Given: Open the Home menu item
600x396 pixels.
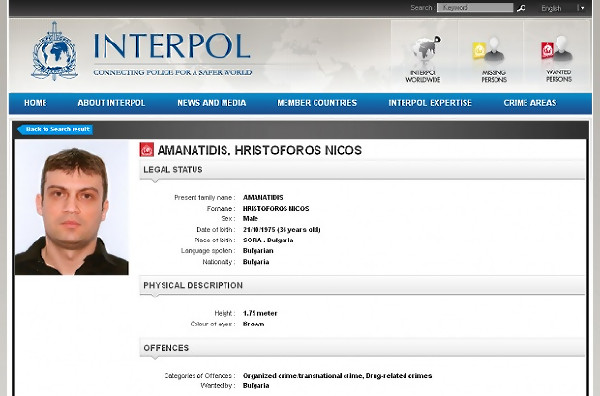Looking at the screenshot, I should [35, 103].
